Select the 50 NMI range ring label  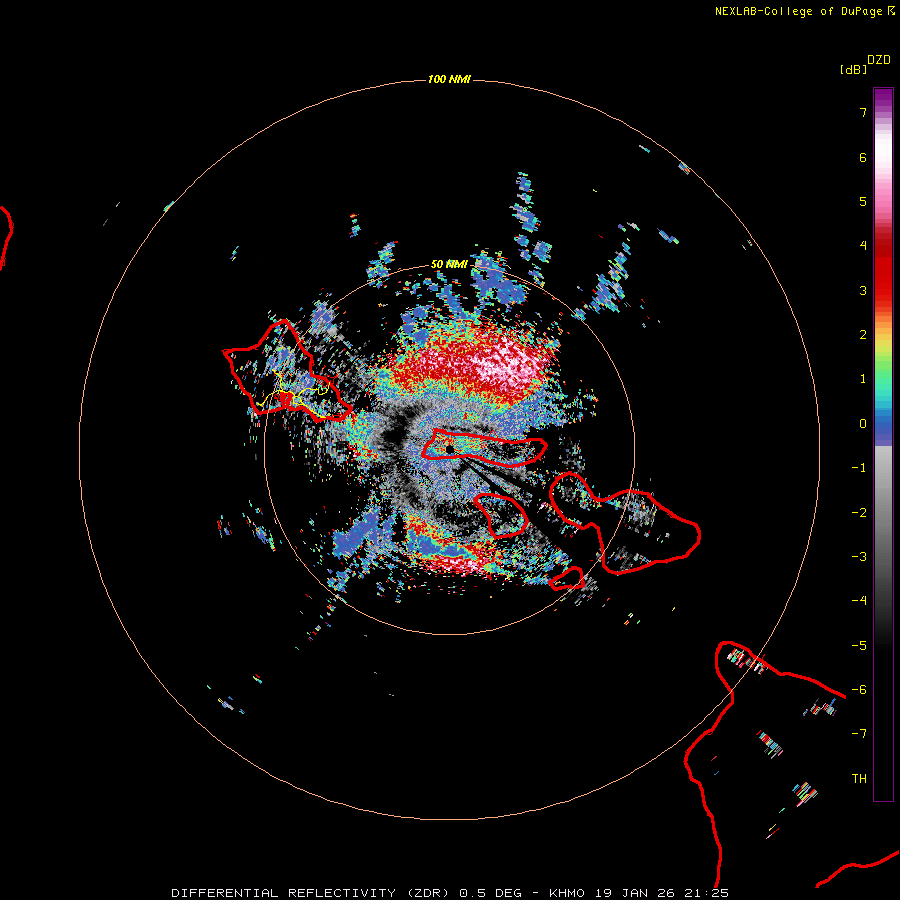coord(449,264)
